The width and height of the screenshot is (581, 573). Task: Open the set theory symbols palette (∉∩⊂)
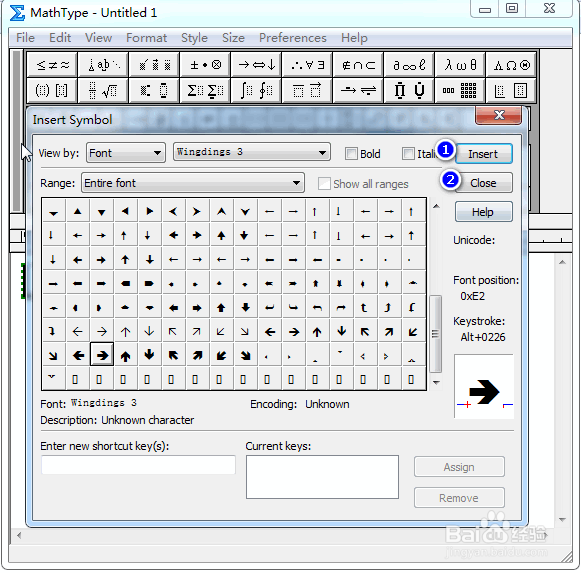pyautogui.click(x=358, y=65)
